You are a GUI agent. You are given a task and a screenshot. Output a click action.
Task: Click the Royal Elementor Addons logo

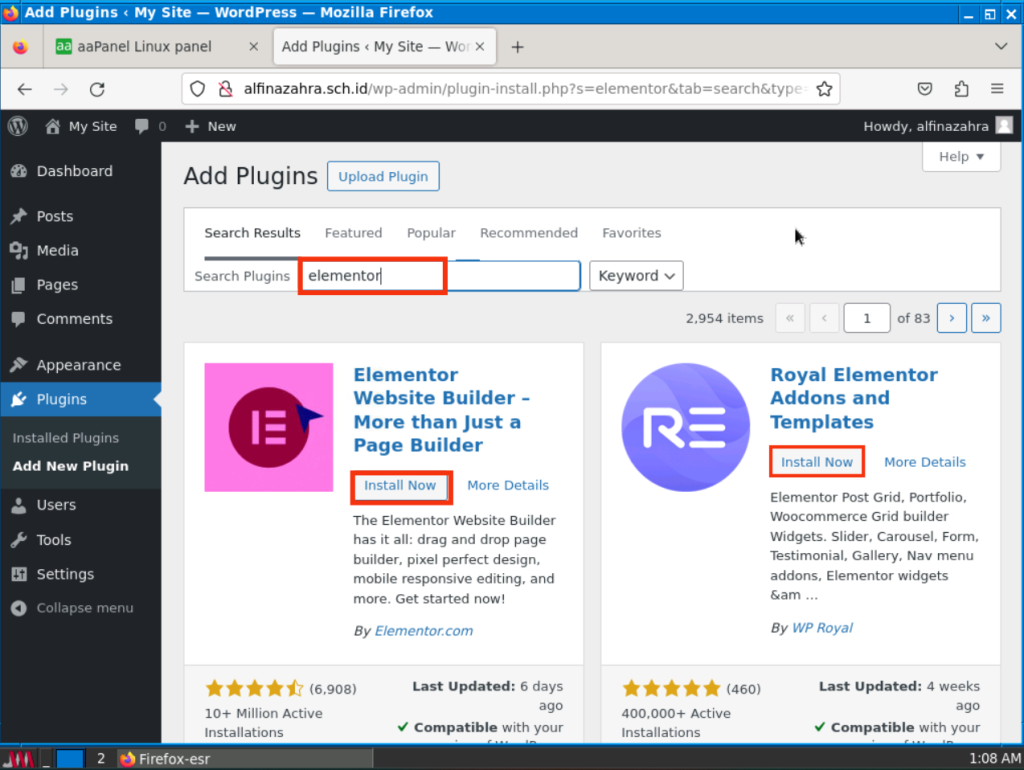(x=685, y=427)
